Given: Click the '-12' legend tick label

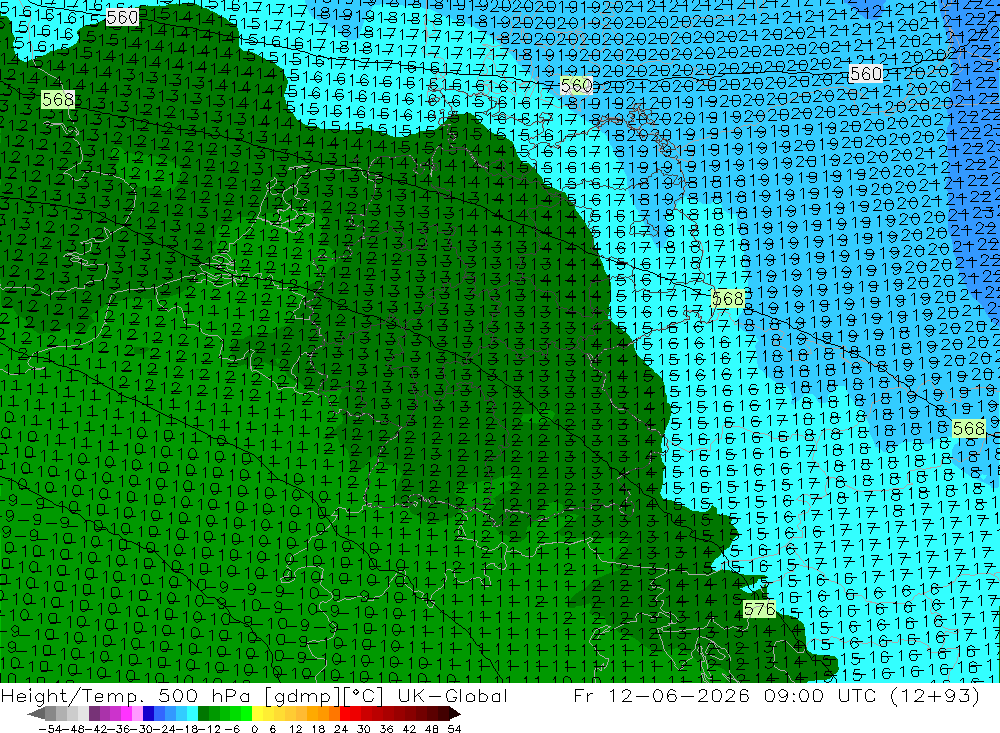Looking at the screenshot, I should 209,729.
